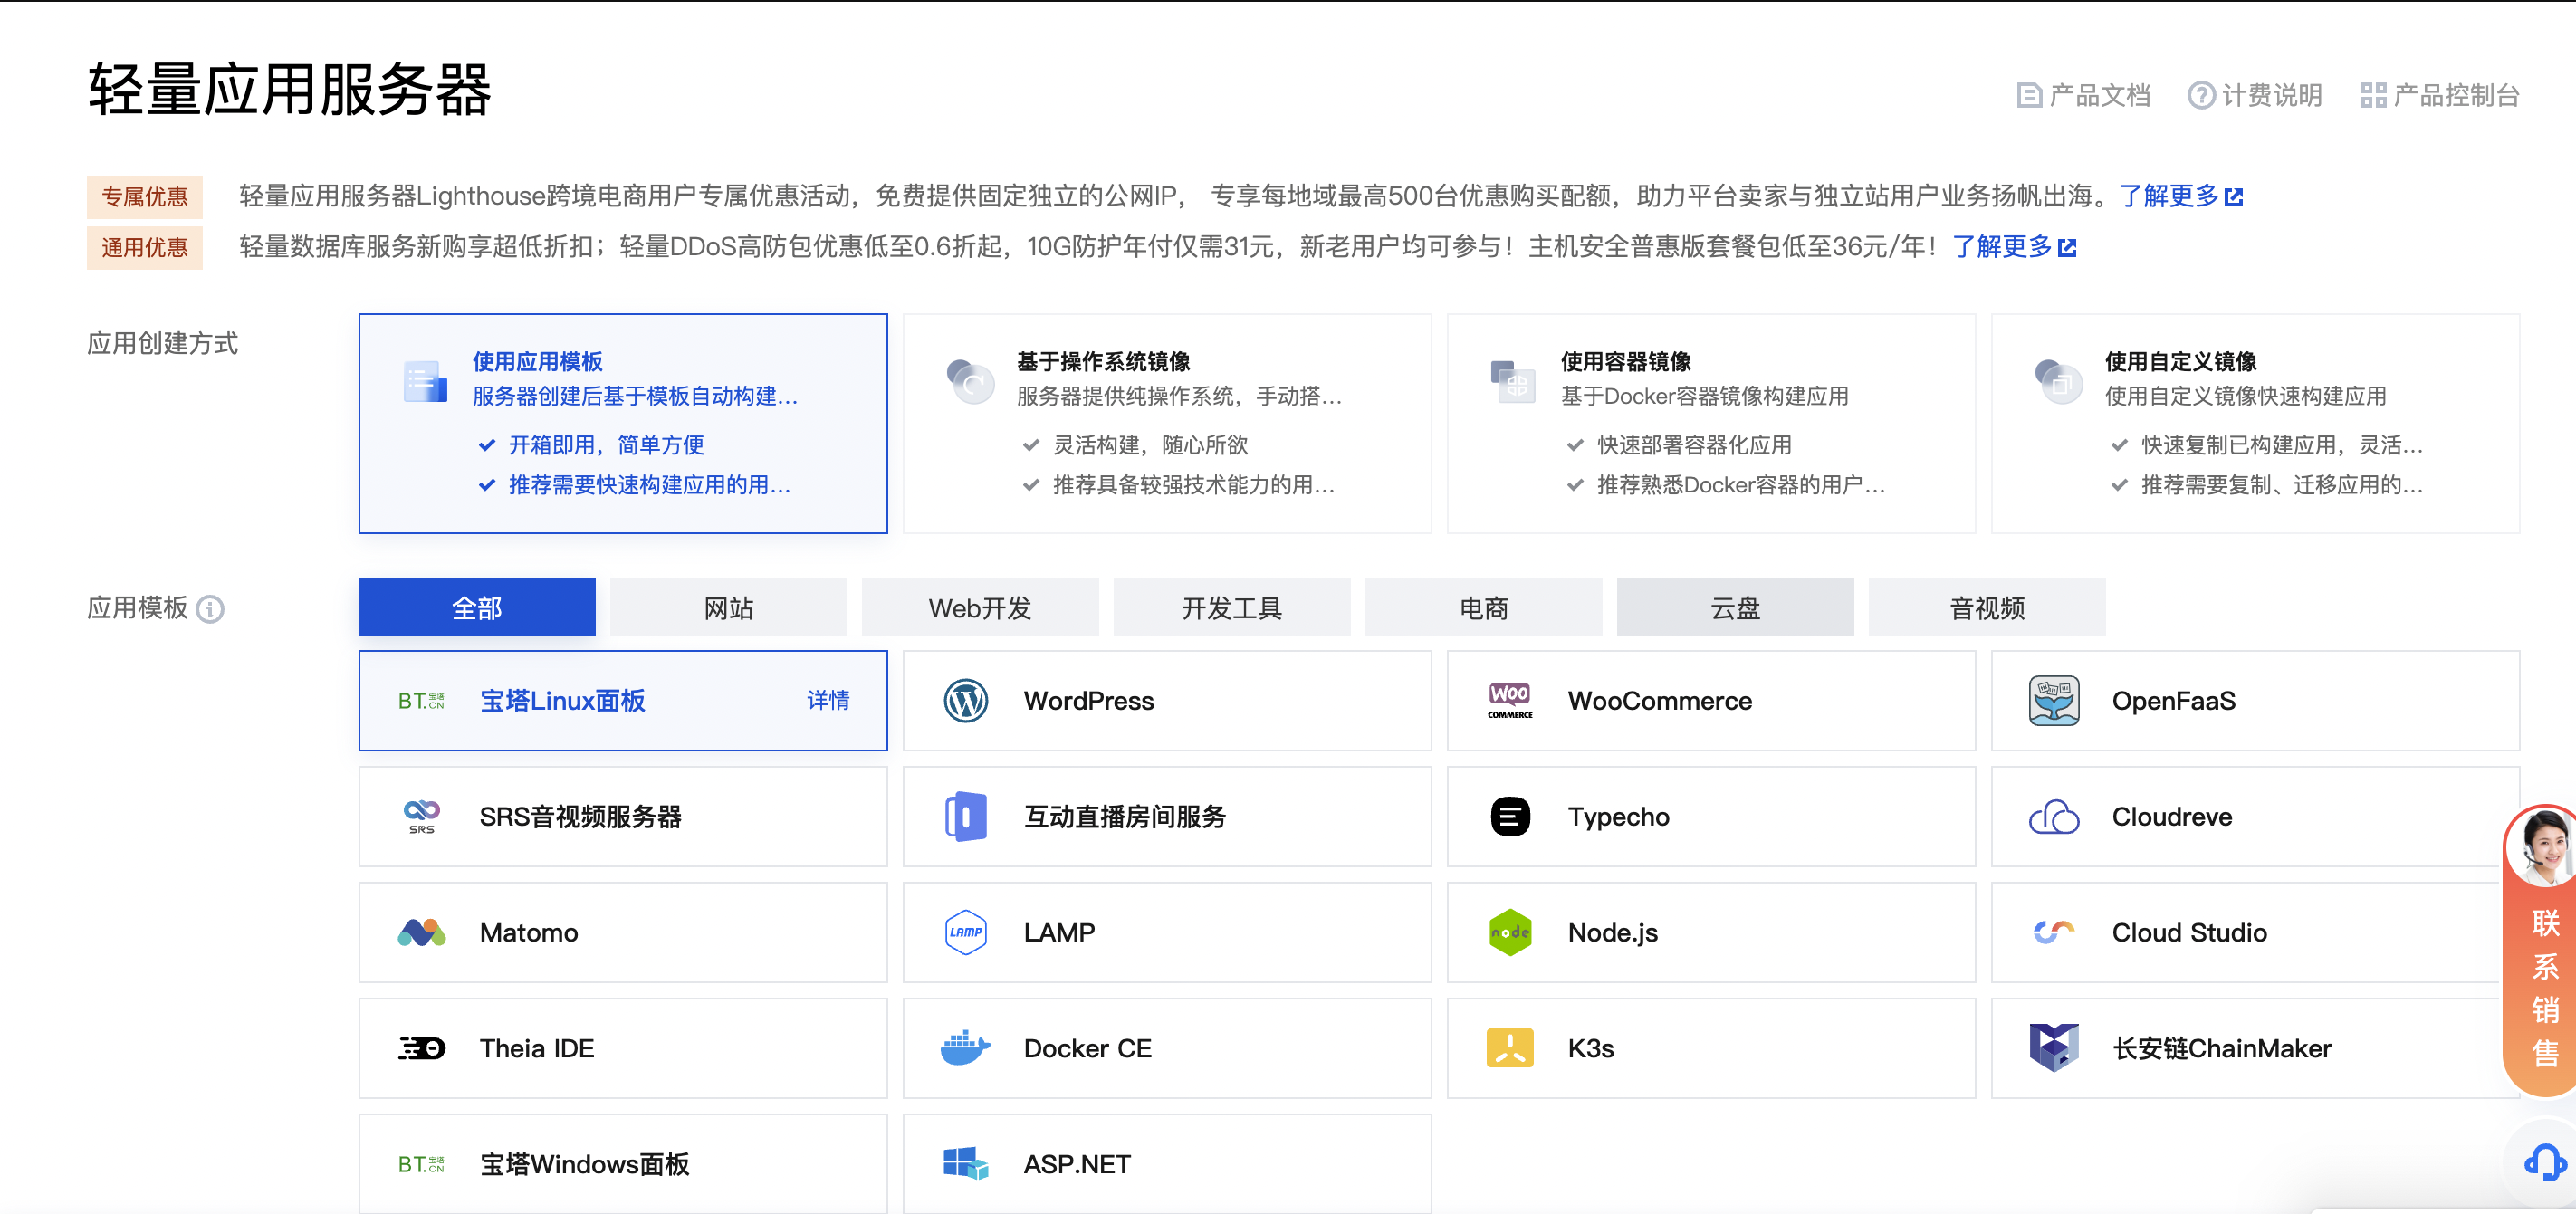The height and width of the screenshot is (1214, 2576).
Task: Switch to the 音视频 template tab
Action: click(x=1987, y=607)
